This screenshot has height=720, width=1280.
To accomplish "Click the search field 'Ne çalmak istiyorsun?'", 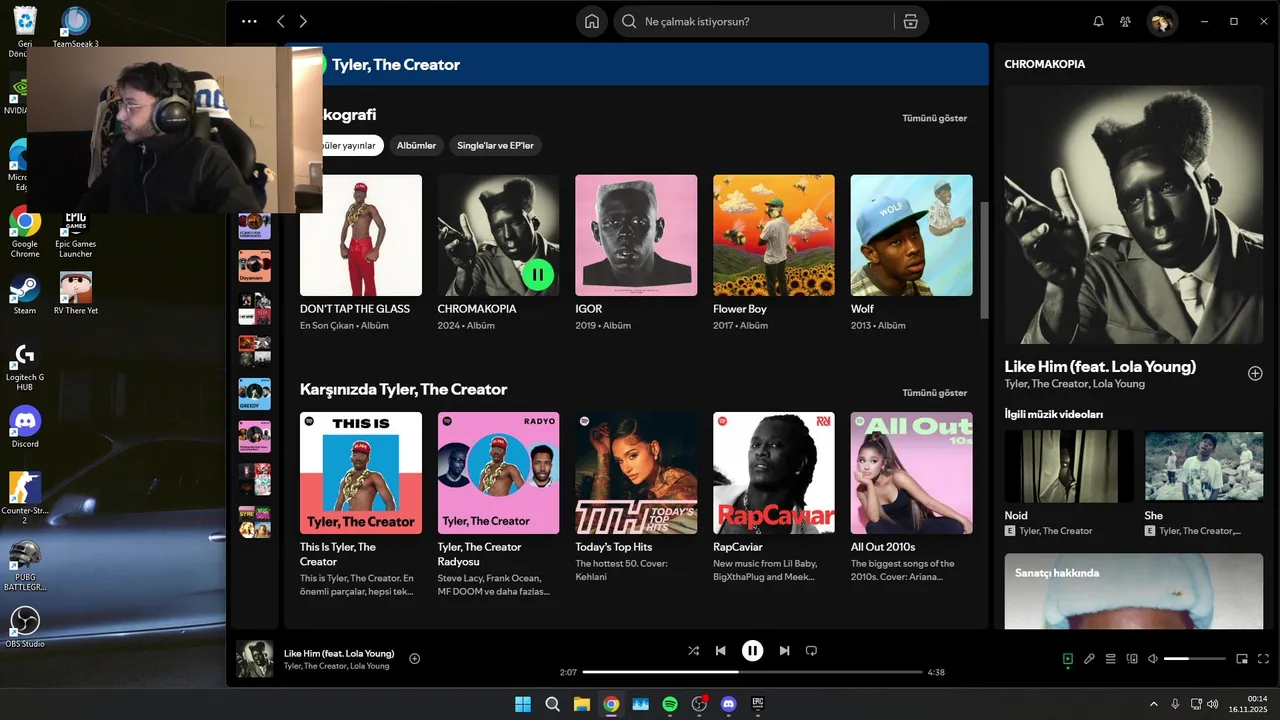I will point(755,21).
